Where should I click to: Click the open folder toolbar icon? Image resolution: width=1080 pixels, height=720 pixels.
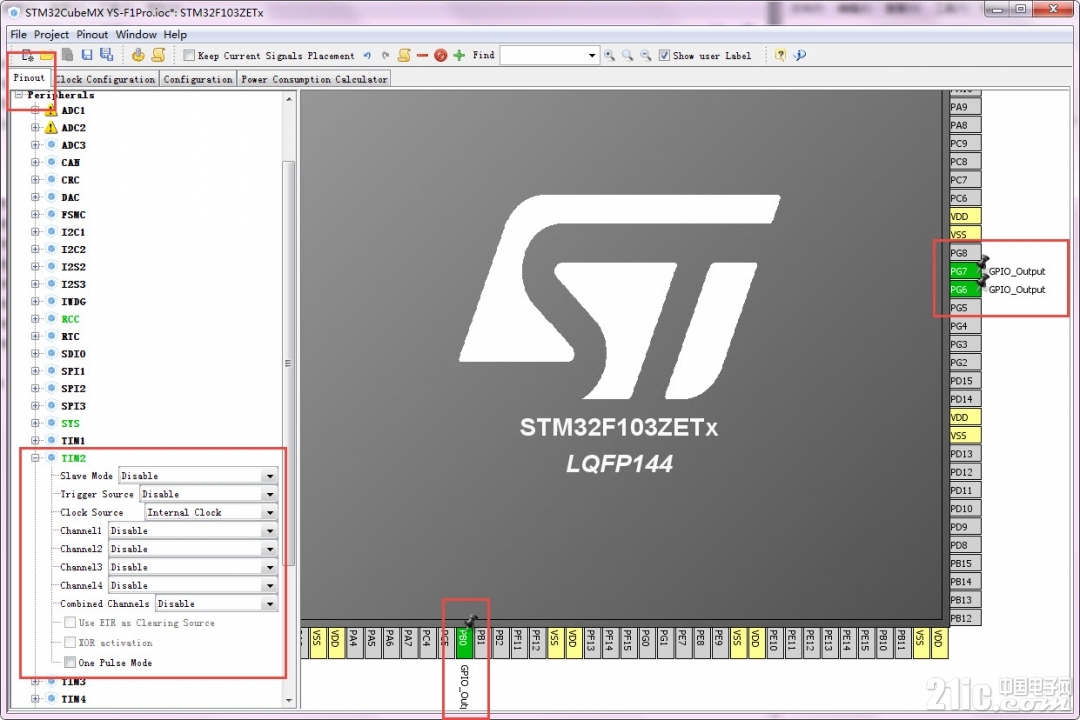(46, 56)
